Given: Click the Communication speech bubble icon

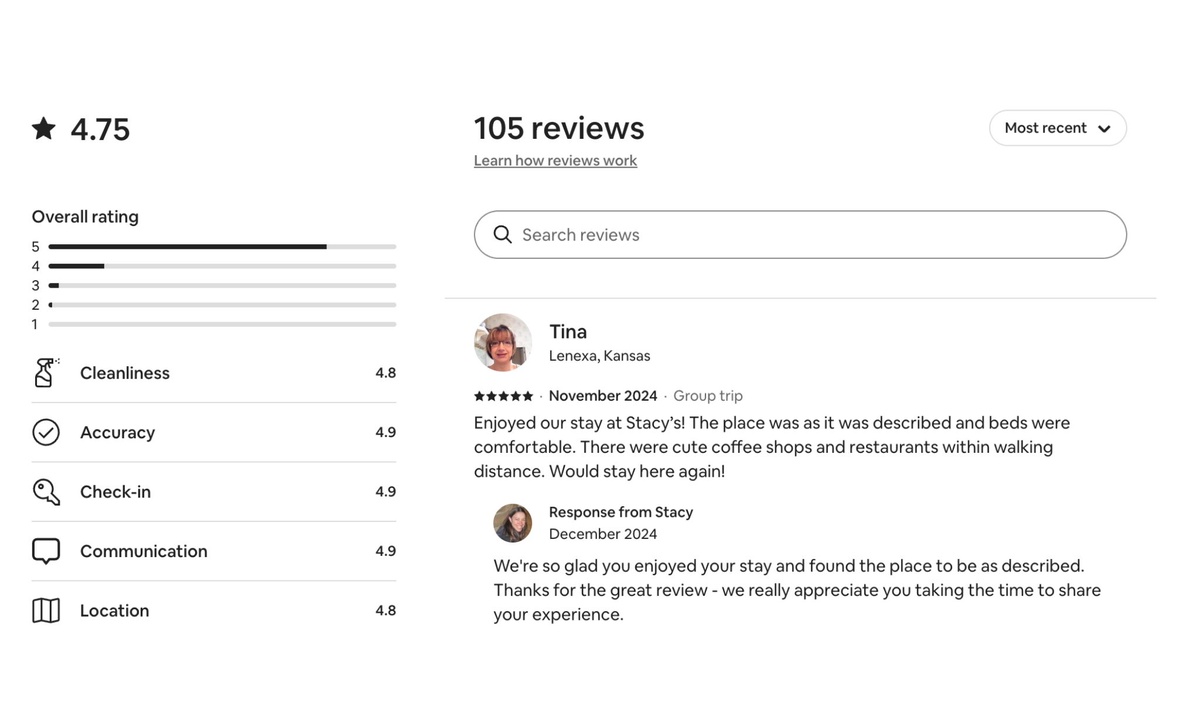Looking at the screenshot, I should click(x=46, y=551).
